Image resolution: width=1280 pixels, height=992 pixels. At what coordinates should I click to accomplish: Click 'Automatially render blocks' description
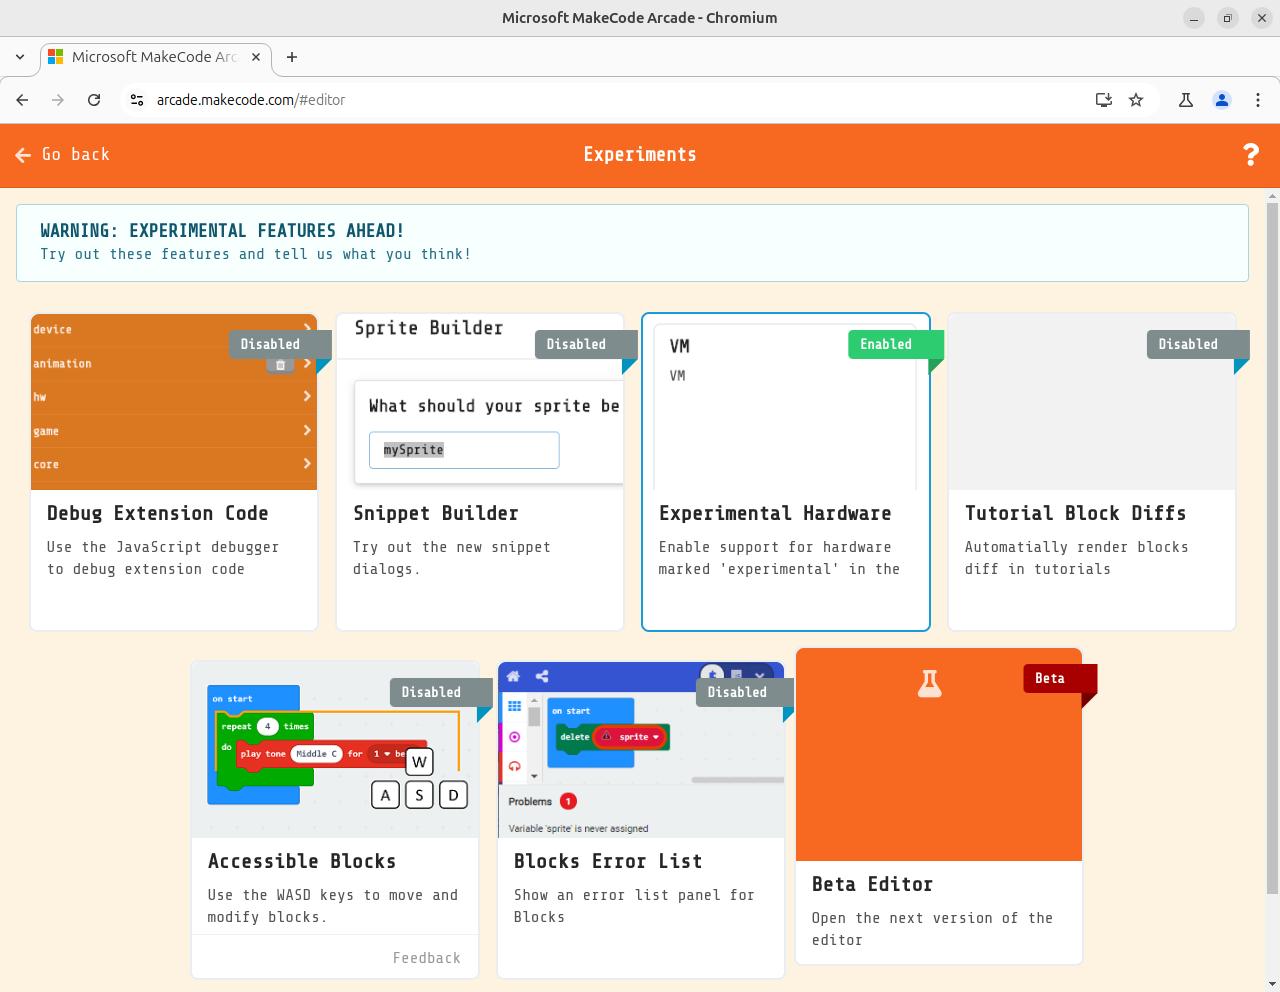(1077, 558)
